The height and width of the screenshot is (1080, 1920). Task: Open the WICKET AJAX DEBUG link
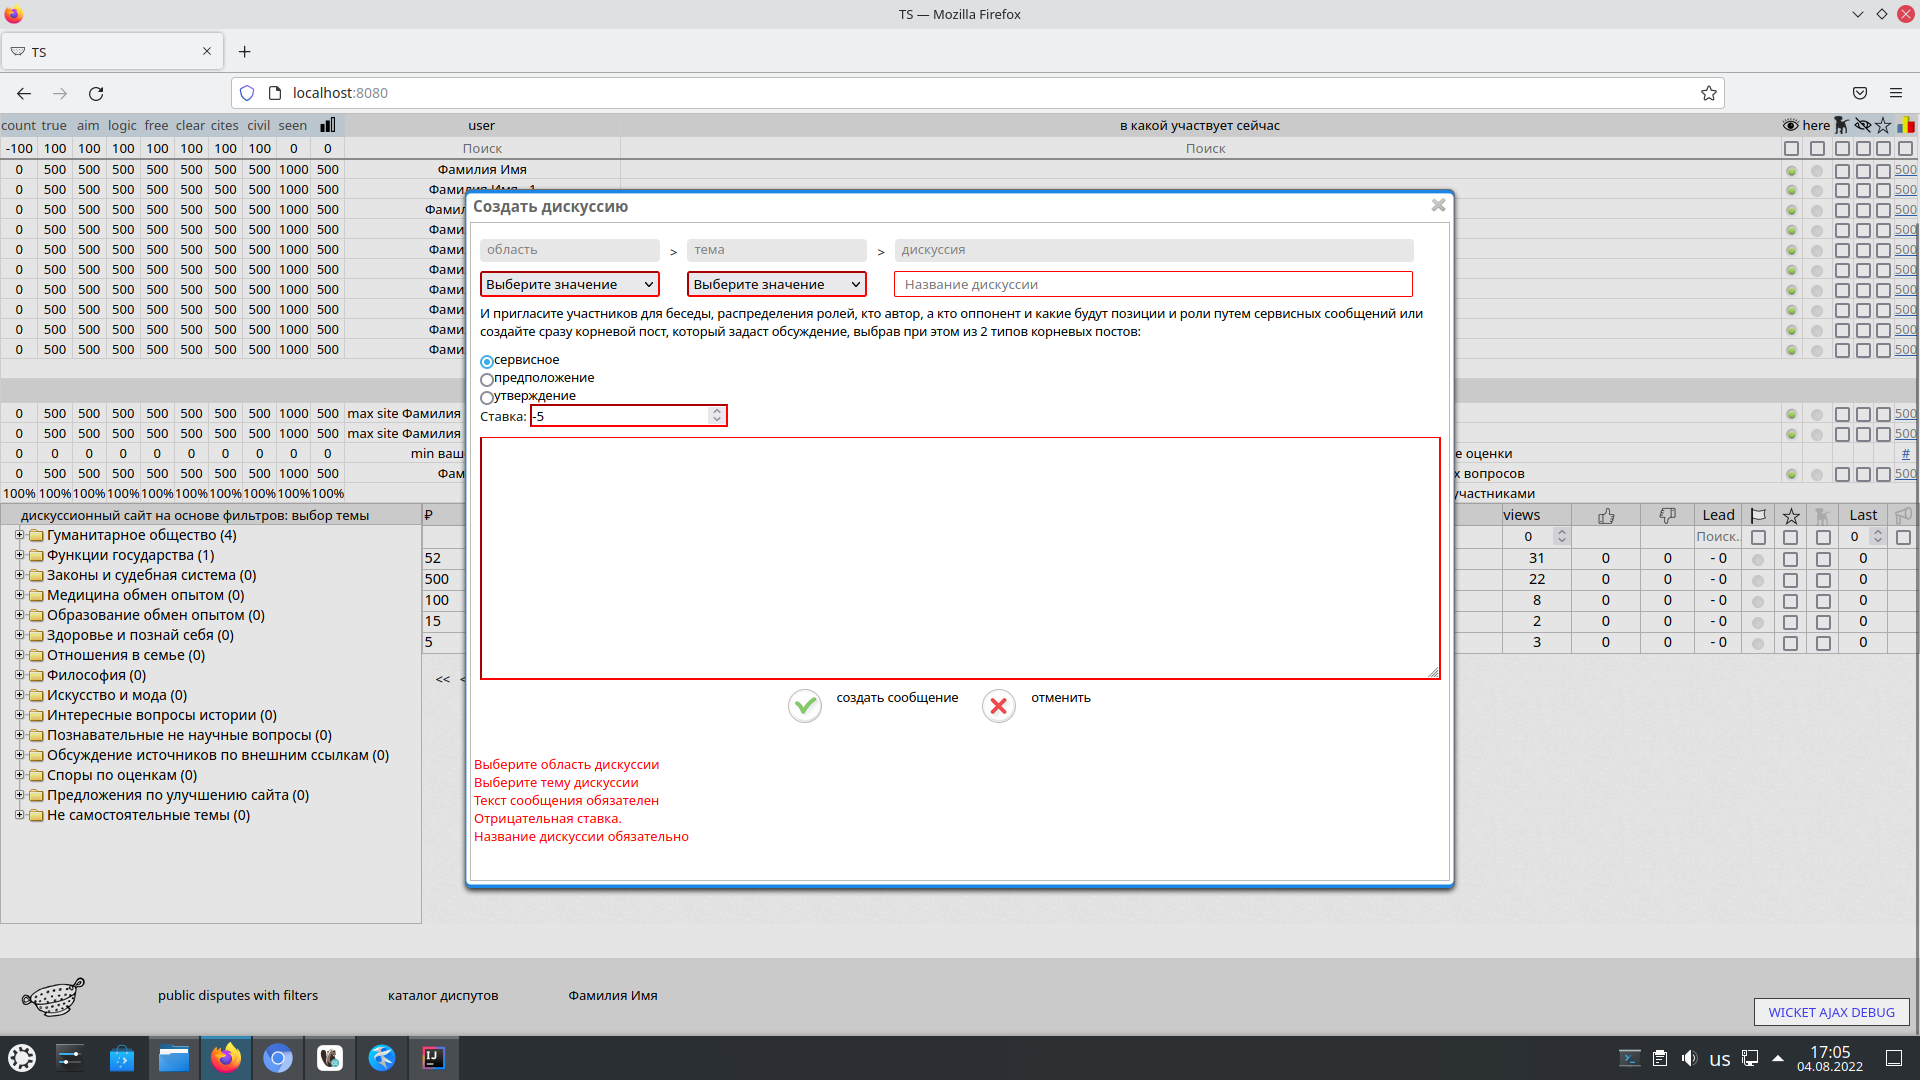(x=1831, y=1012)
